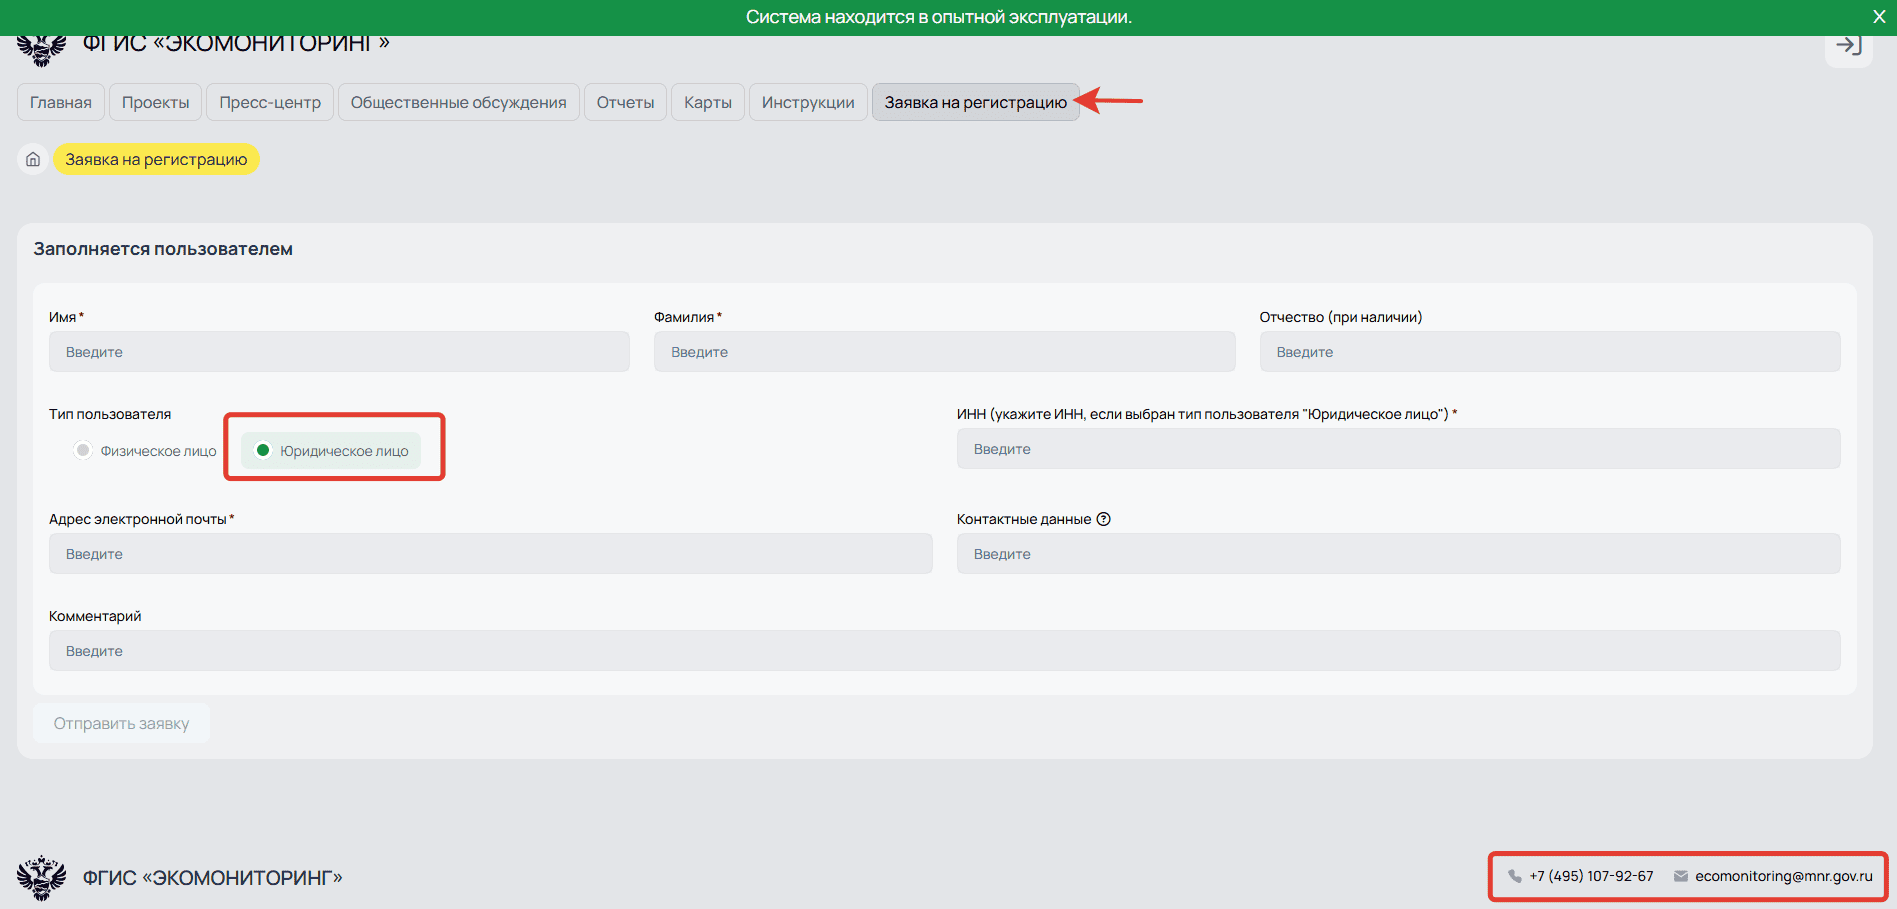Viewport: 1897px width, 909px height.
Task: Open the Главная tab
Action: [x=61, y=102]
